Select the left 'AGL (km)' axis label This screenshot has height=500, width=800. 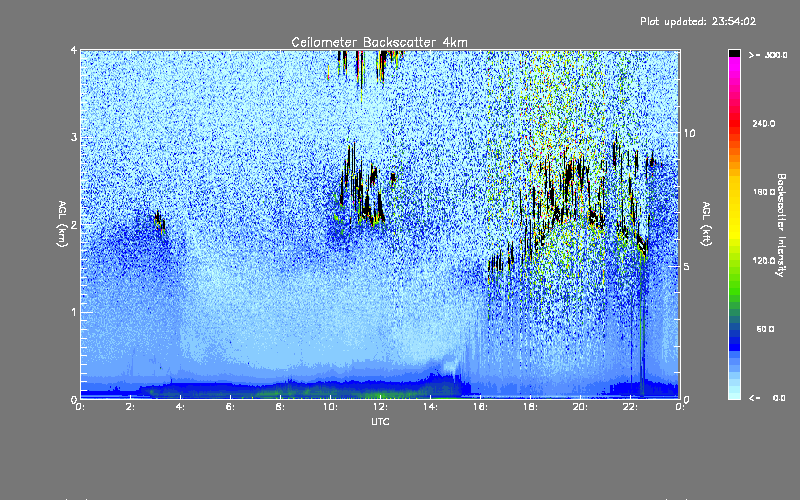[x=62, y=224]
